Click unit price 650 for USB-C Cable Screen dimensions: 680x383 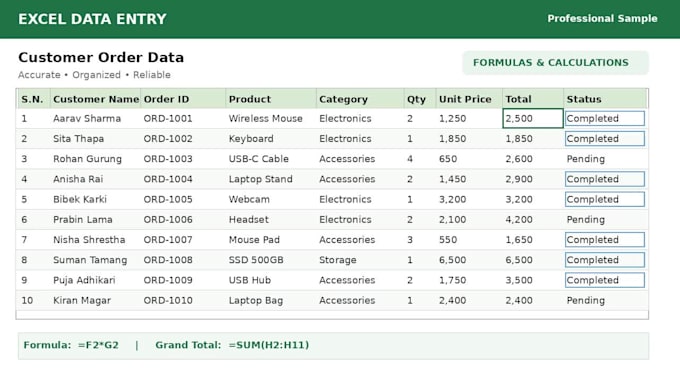point(448,159)
